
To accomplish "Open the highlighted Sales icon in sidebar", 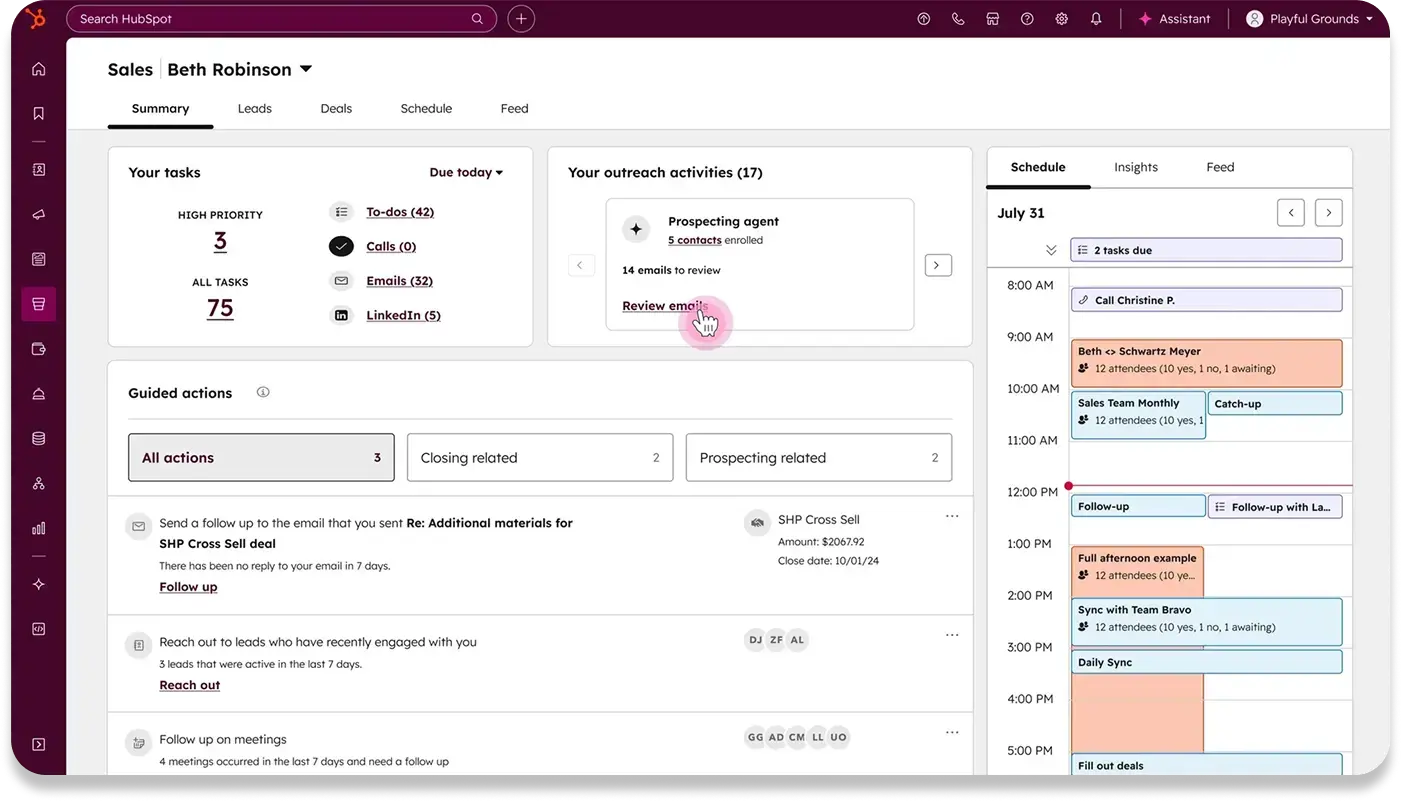I will pos(39,304).
